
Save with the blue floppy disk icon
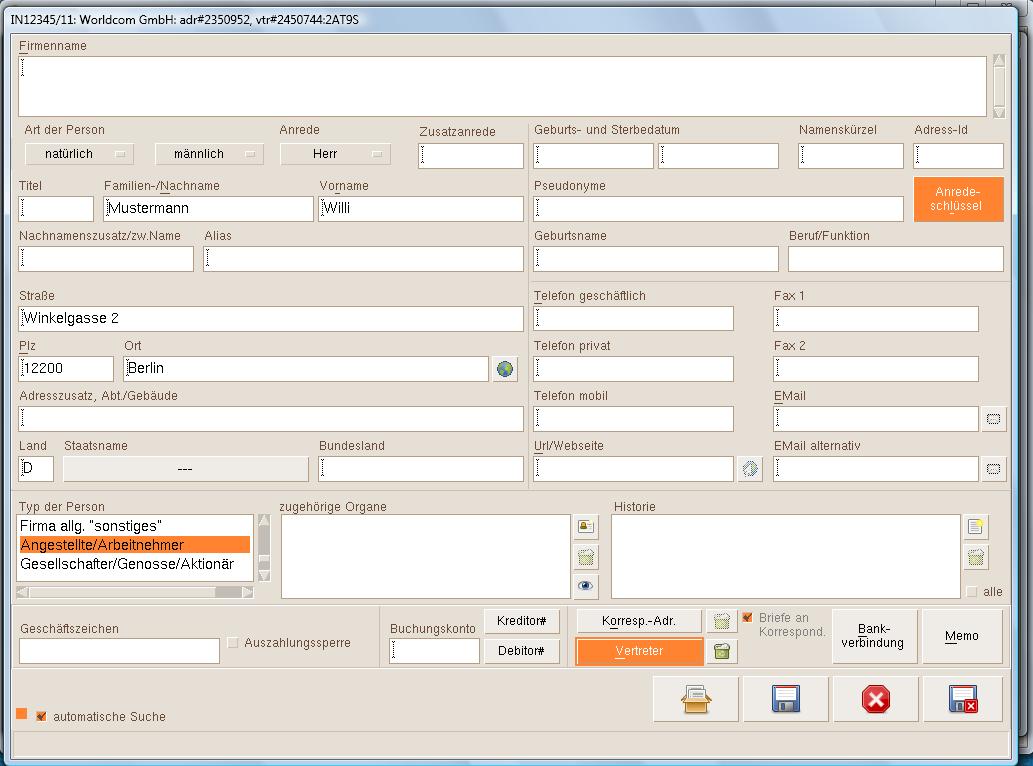pyautogui.click(x=785, y=699)
